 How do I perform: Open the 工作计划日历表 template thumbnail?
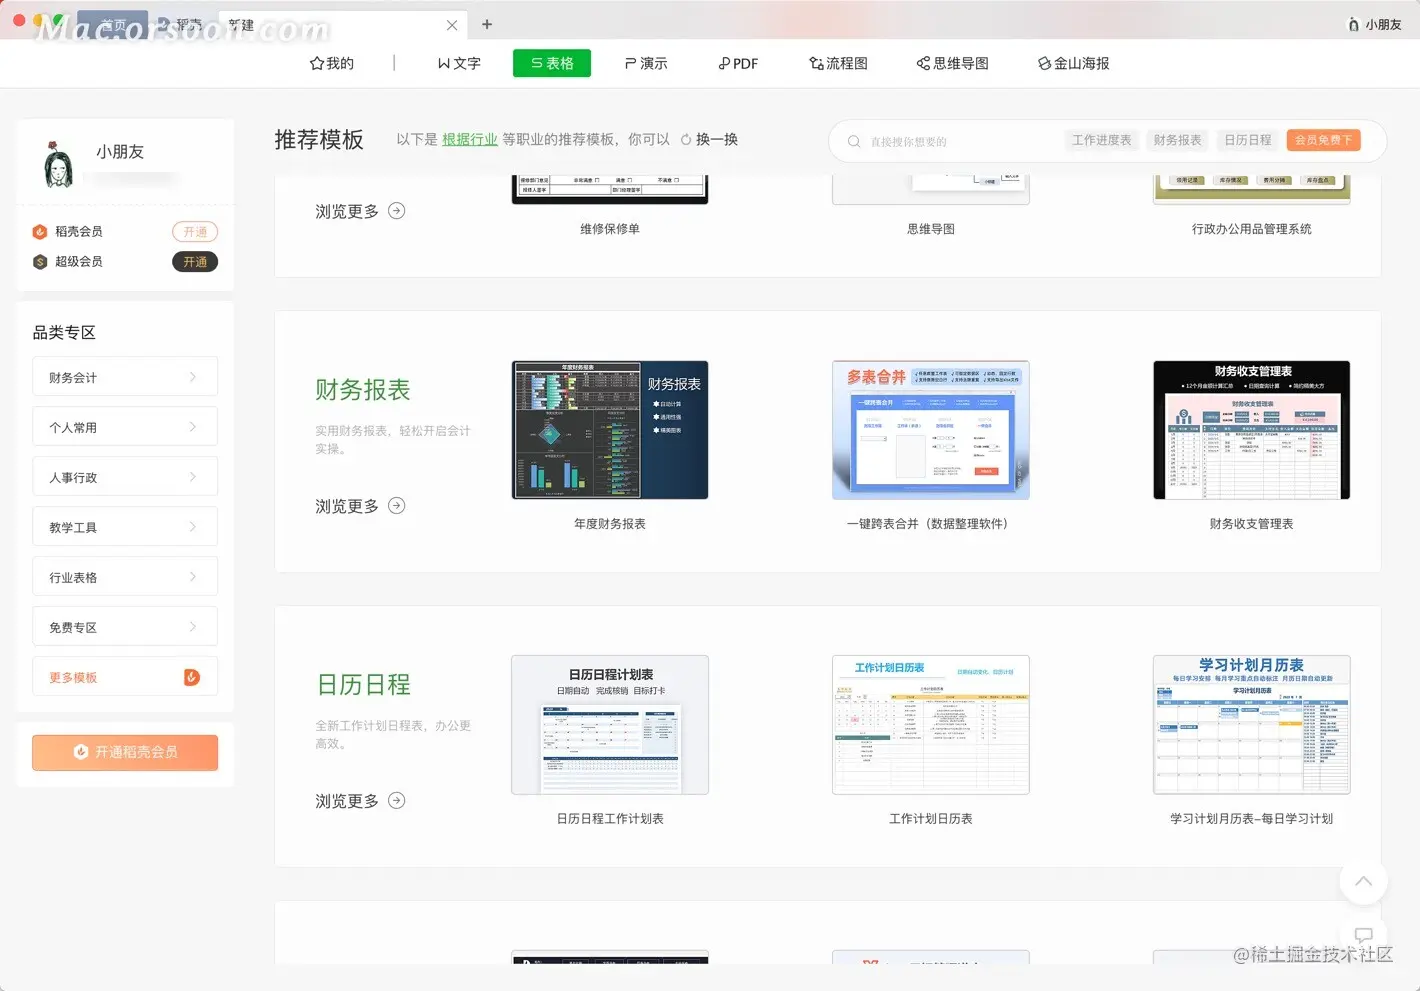click(931, 725)
